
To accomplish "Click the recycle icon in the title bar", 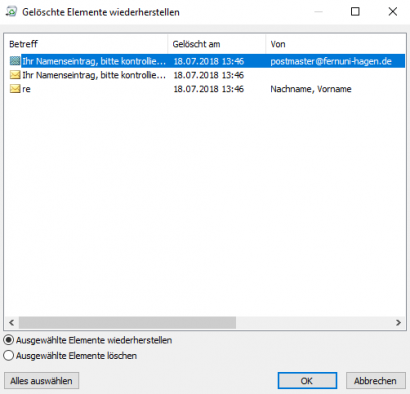I will tap(11, 12).
